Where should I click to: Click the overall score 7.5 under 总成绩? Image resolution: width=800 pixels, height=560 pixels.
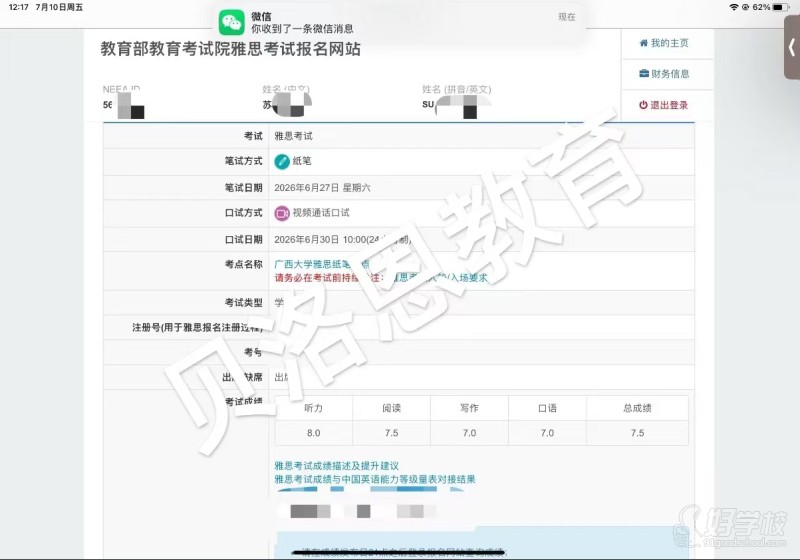pyautogui.click(x=637, y=433)
